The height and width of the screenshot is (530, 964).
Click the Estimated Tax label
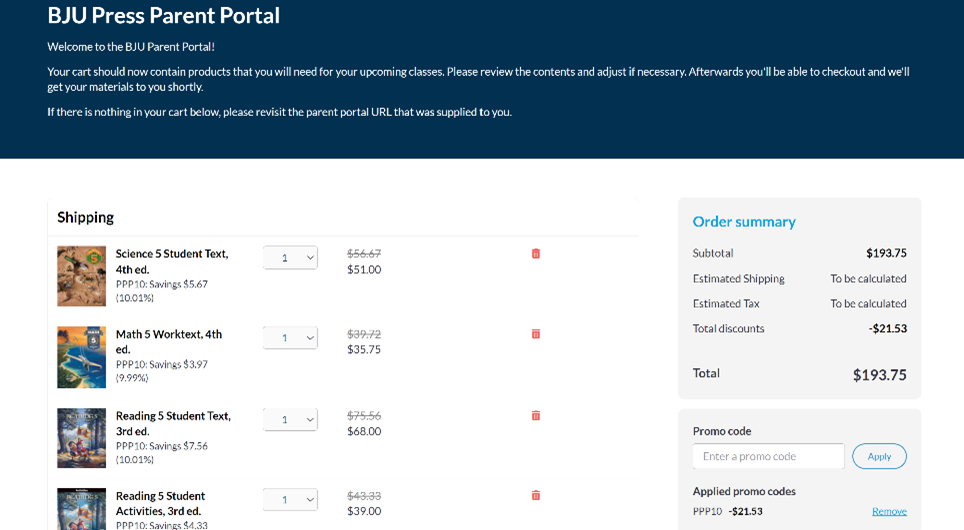pos(726,304)
